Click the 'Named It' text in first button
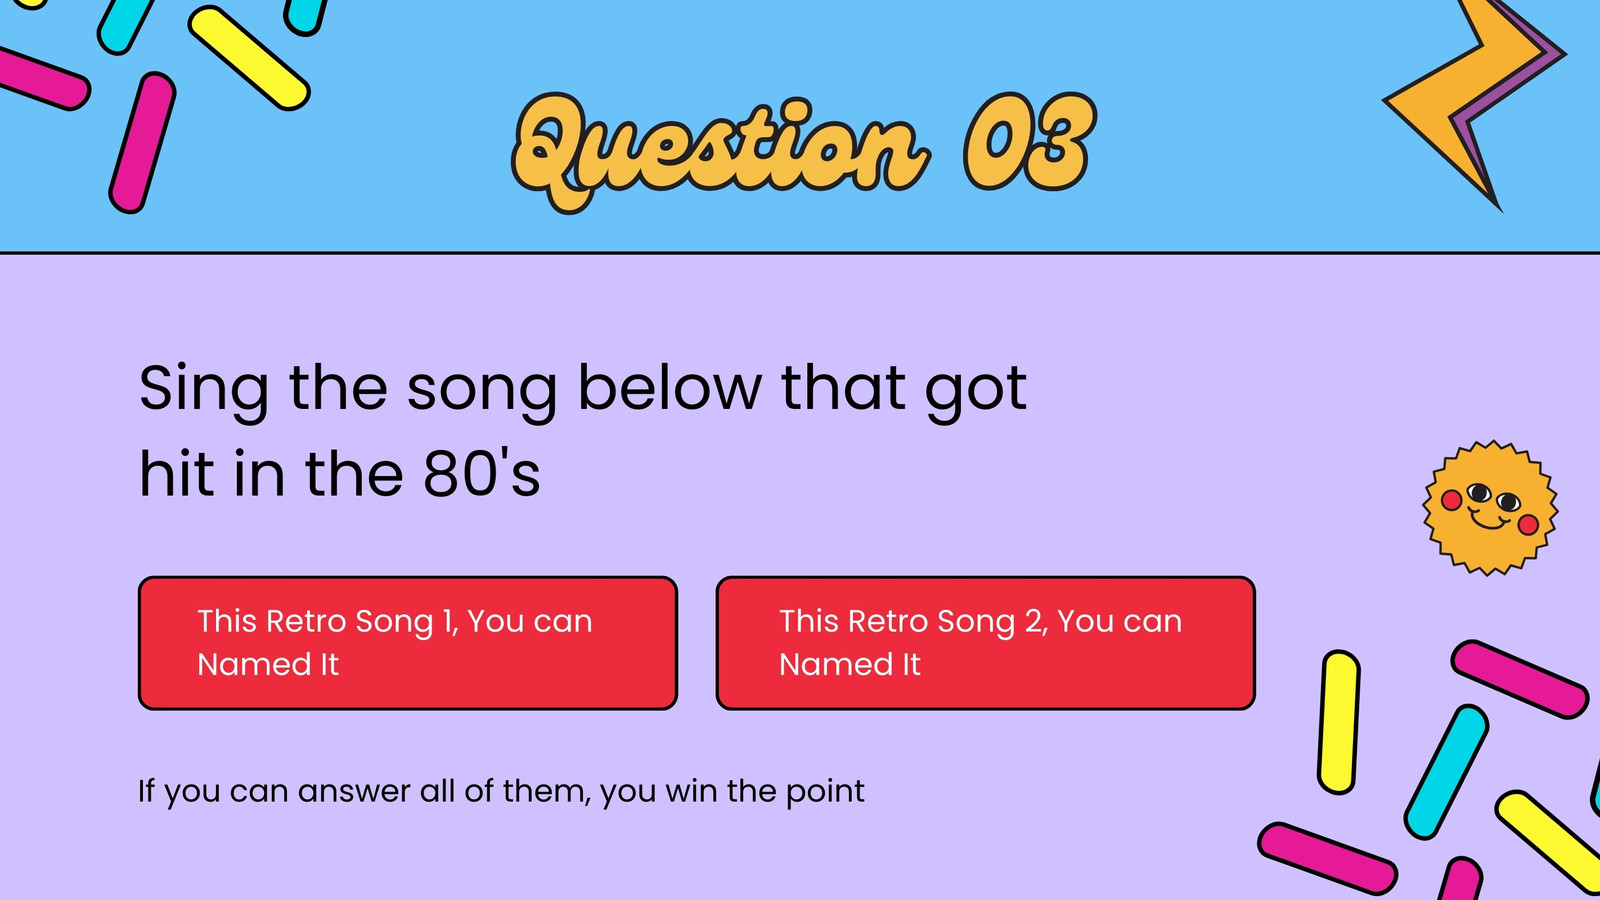The image size is (1600, 900). [x=268, y=664]
